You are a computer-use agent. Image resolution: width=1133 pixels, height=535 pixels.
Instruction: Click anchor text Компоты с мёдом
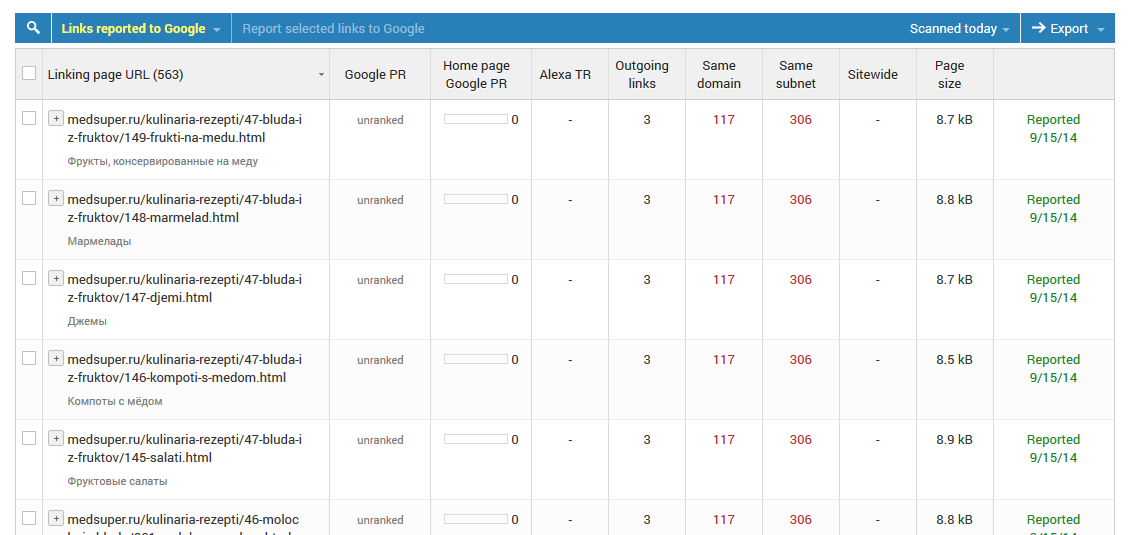pyautogui.click(x=115, y=401)
